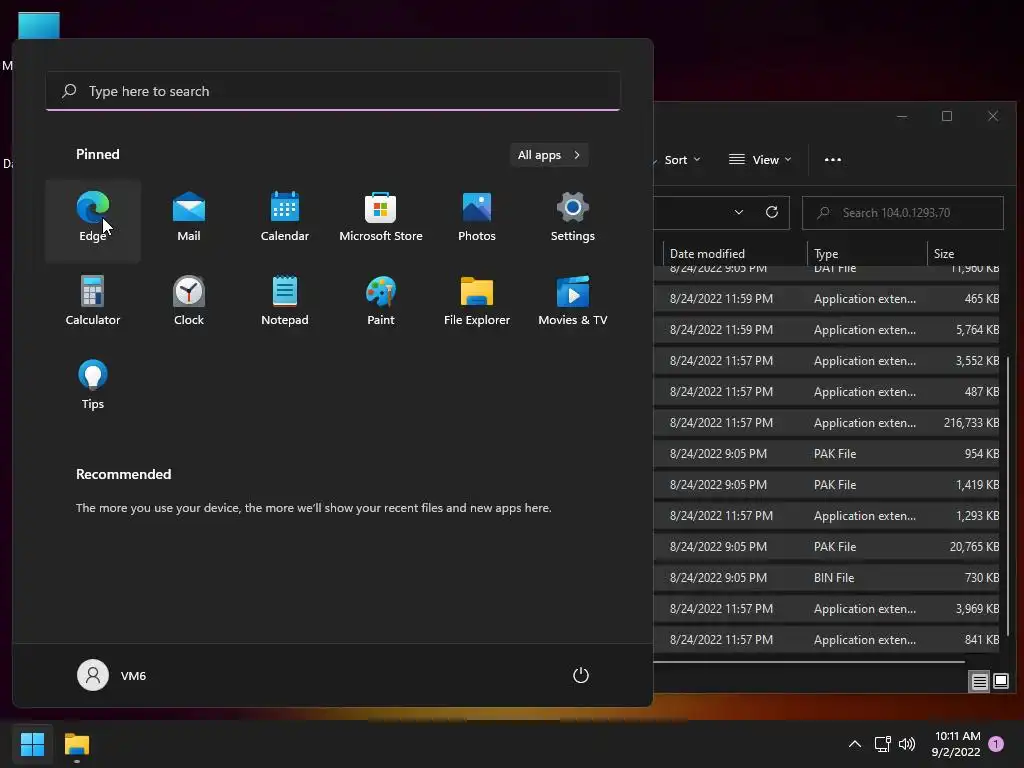Sort by the Type column header

tap(867, 253)
